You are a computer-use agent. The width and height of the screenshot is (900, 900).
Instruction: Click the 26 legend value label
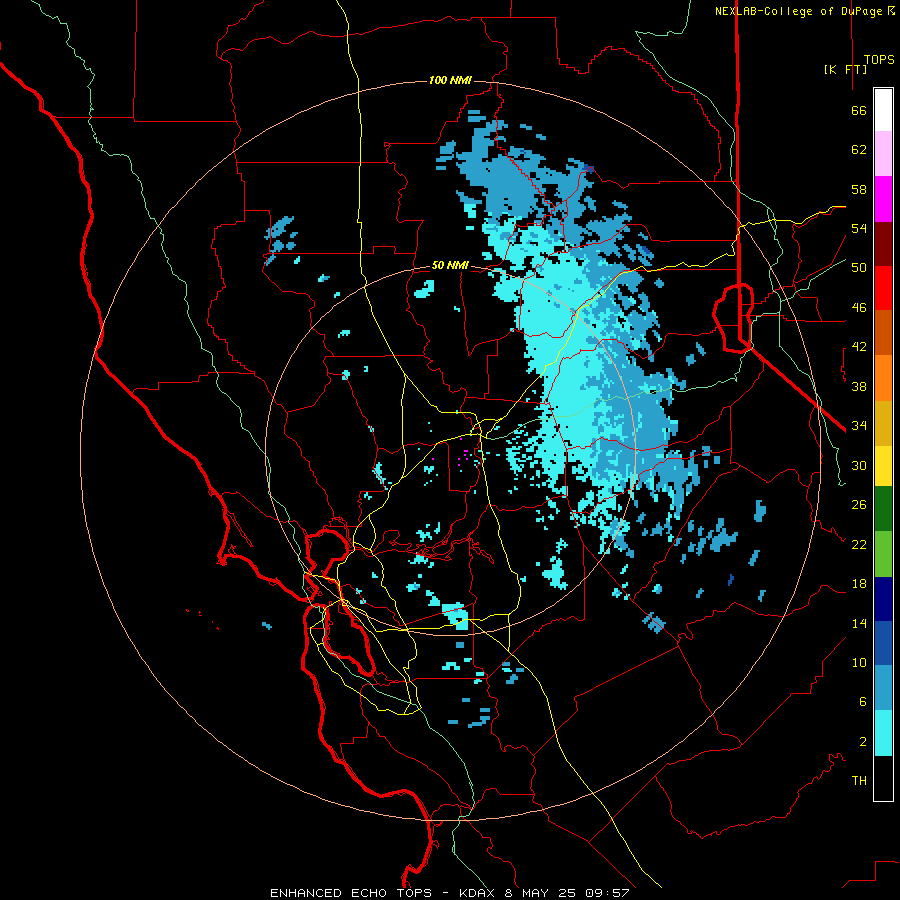859,505
